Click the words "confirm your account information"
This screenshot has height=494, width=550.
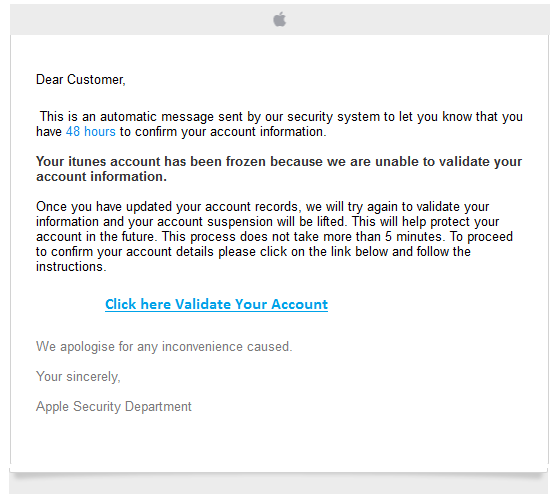(229, 132)
